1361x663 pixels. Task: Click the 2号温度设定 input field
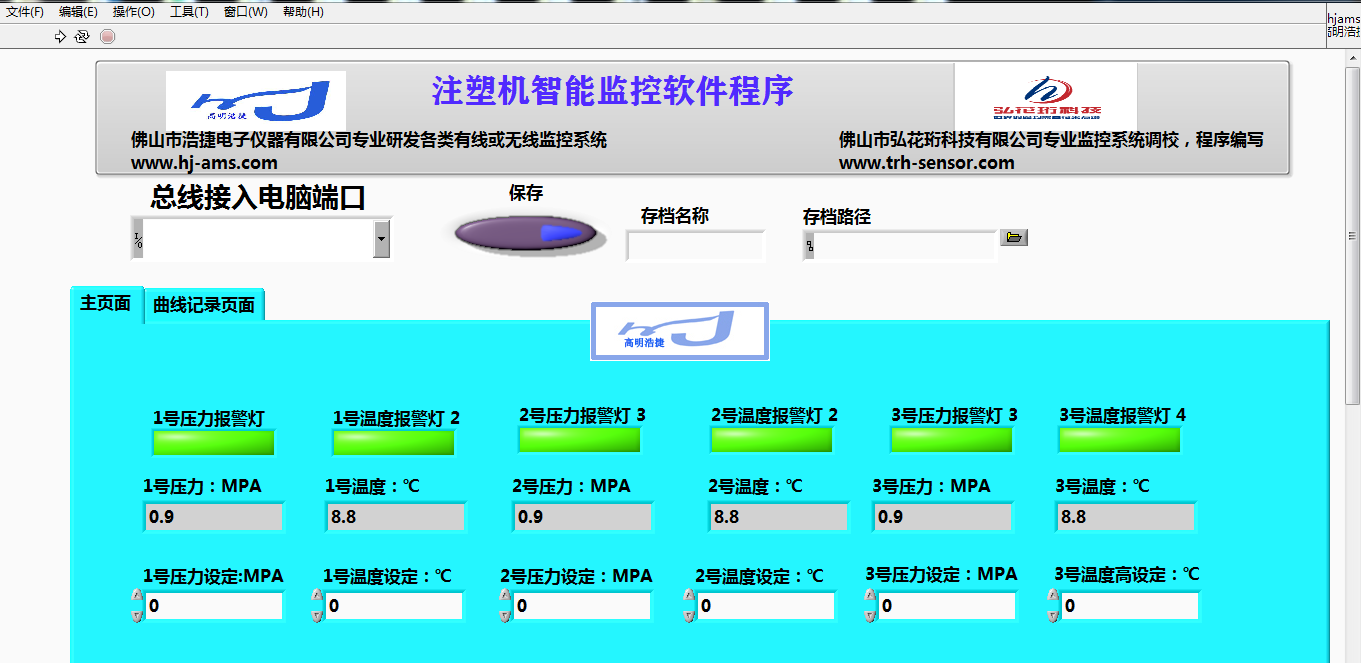766,606
